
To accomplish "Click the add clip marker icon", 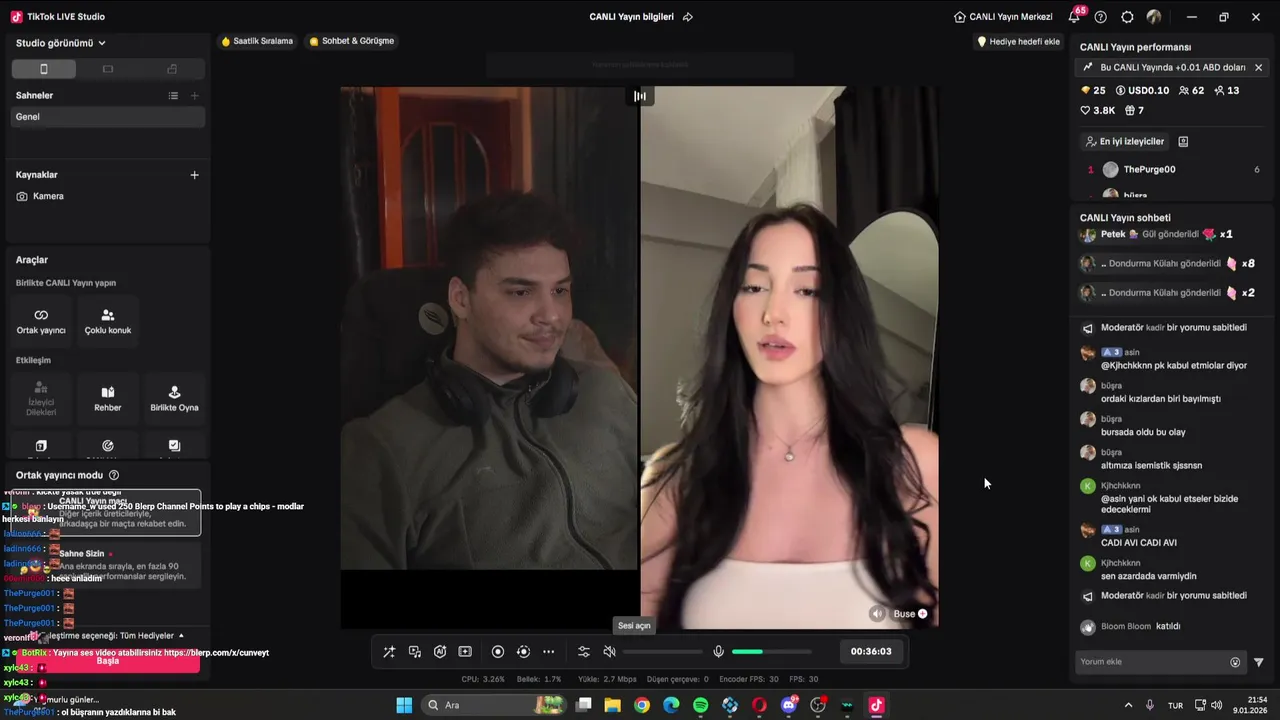I will pyautogui.click(x=465, y=652).
